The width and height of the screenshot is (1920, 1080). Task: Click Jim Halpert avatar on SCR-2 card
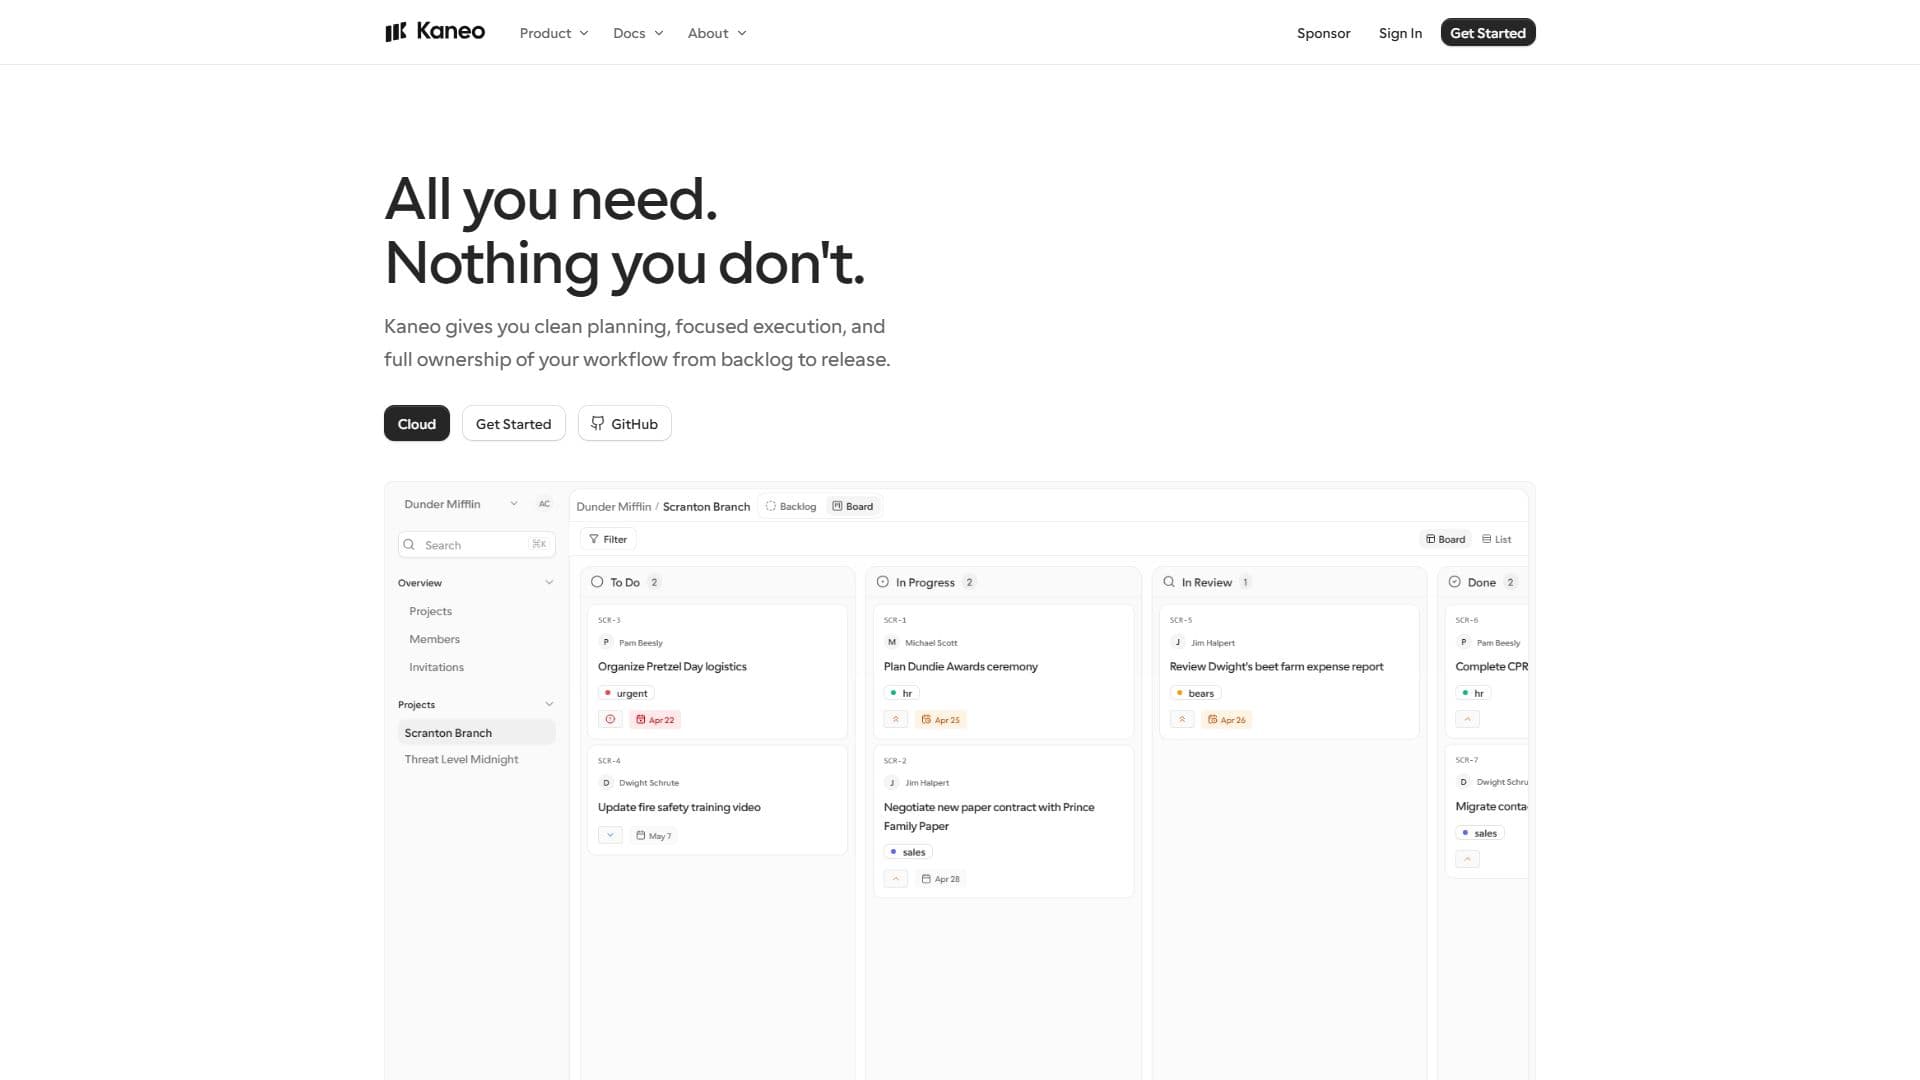(892, 783)
